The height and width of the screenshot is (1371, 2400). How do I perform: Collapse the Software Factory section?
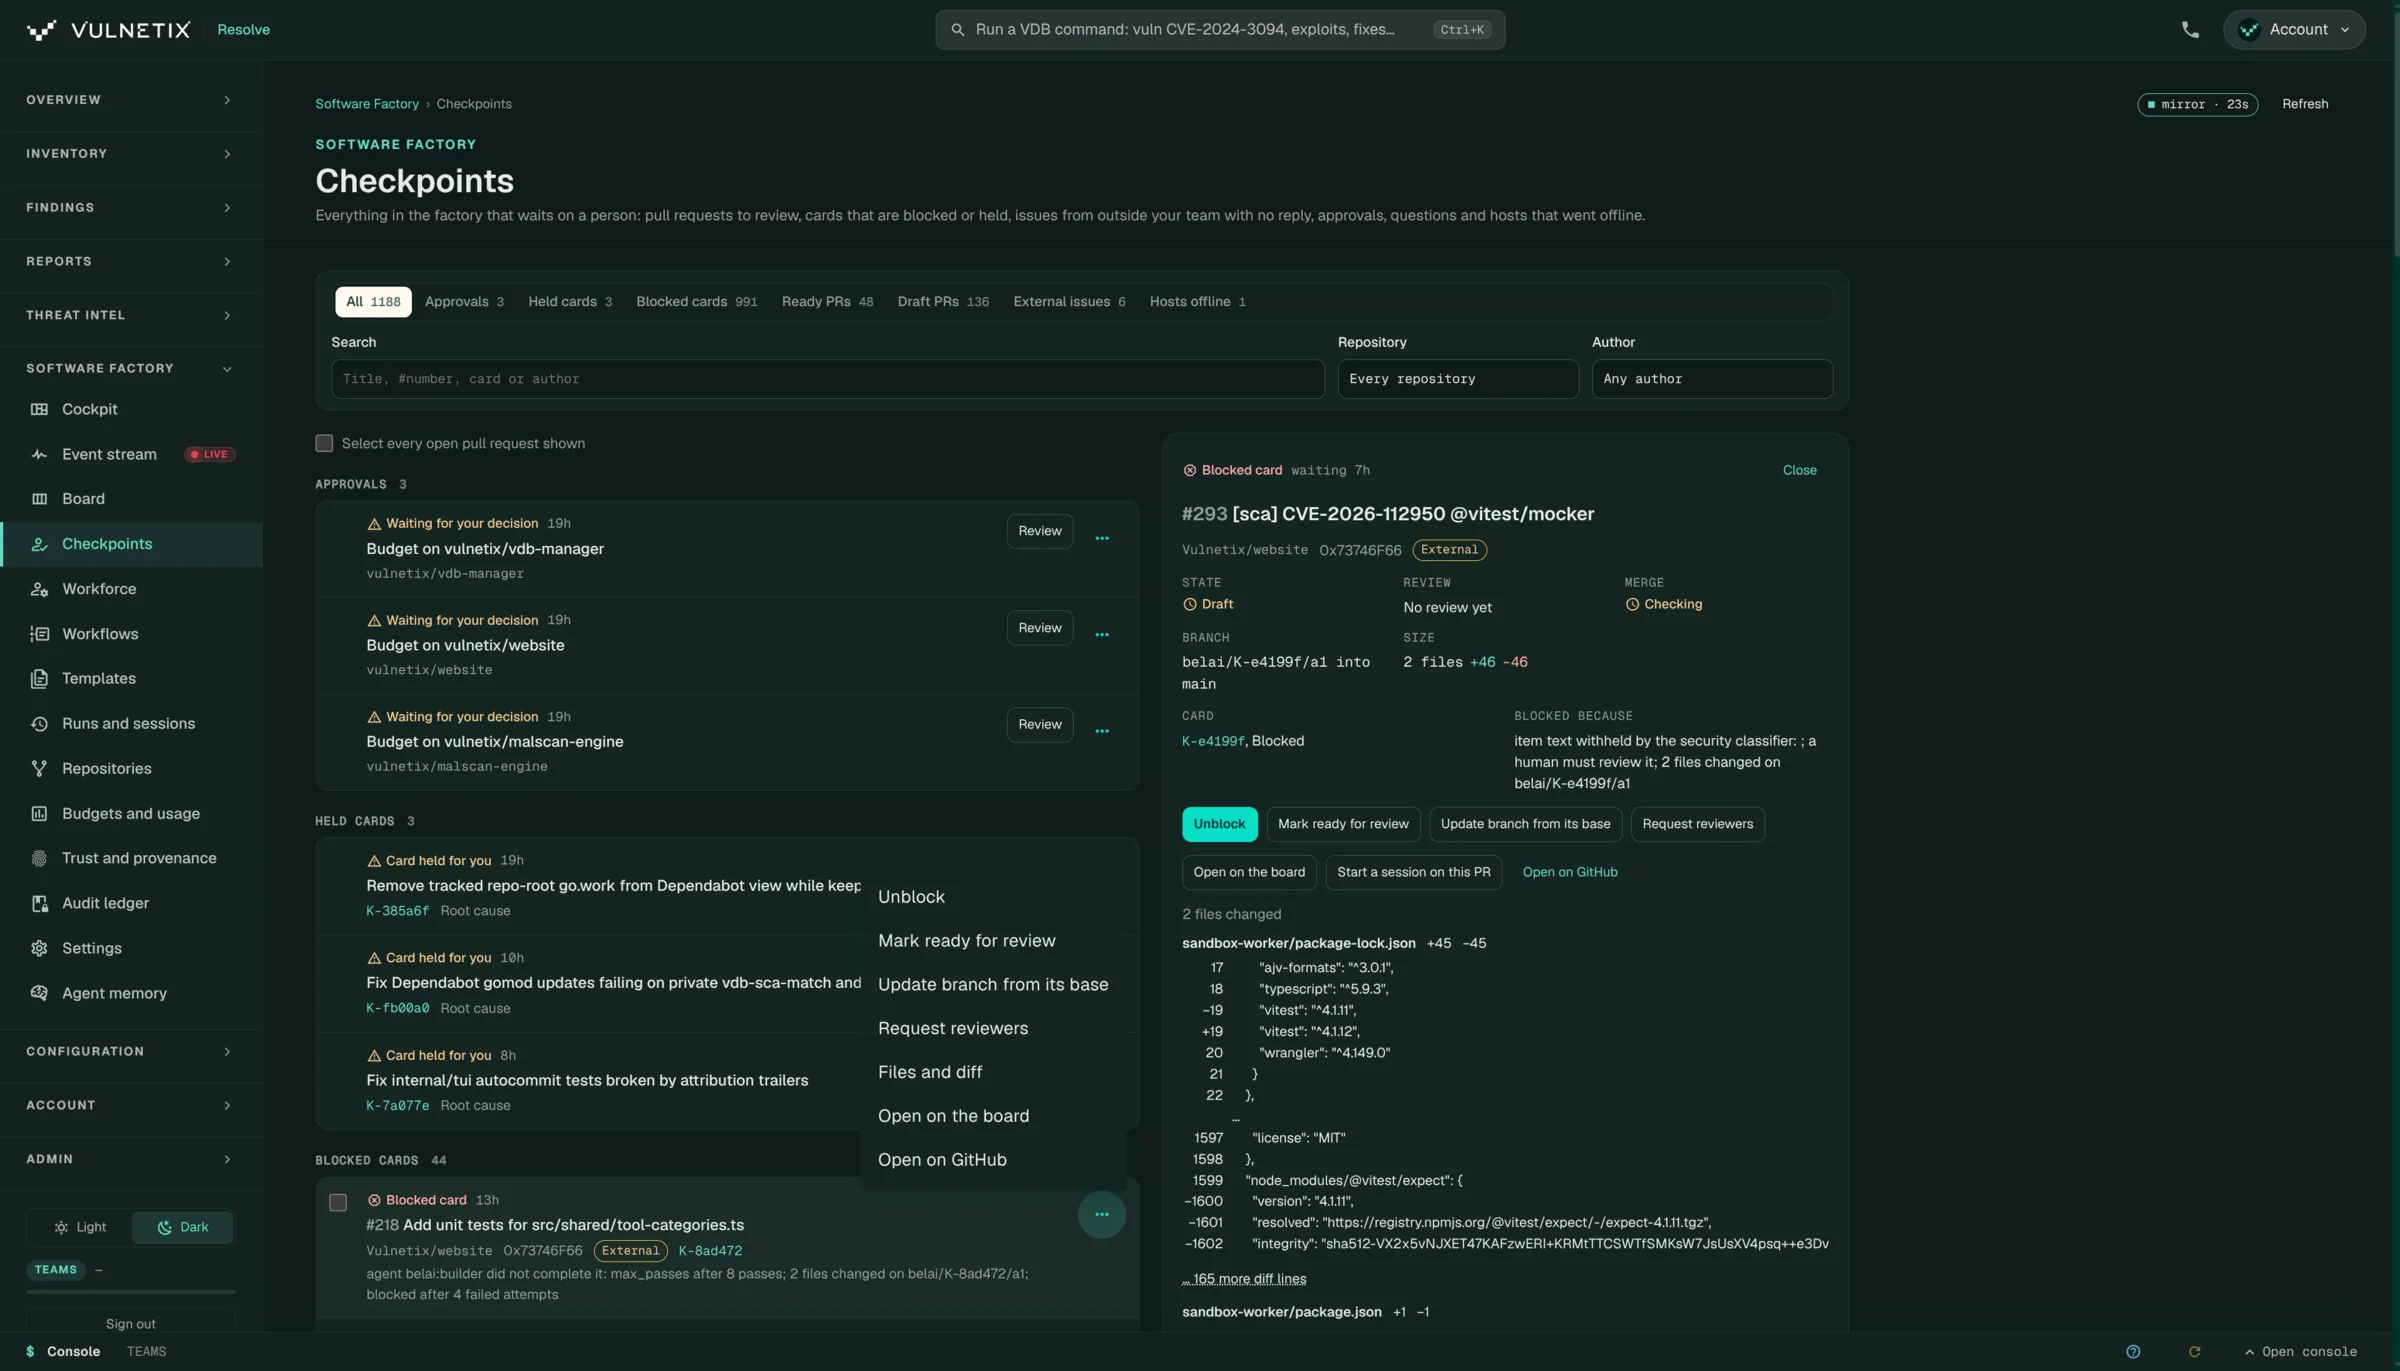tap(131, 368)
